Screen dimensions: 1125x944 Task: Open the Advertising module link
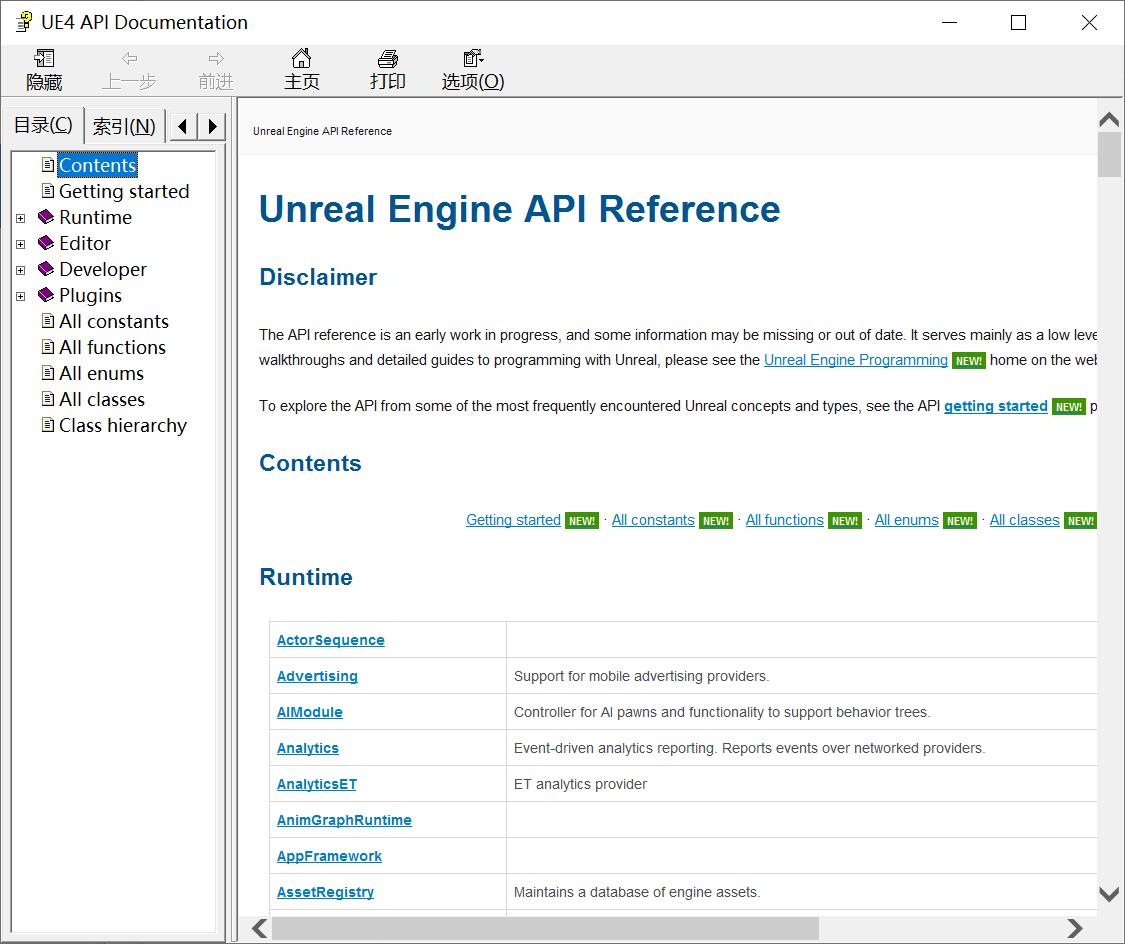317,676
